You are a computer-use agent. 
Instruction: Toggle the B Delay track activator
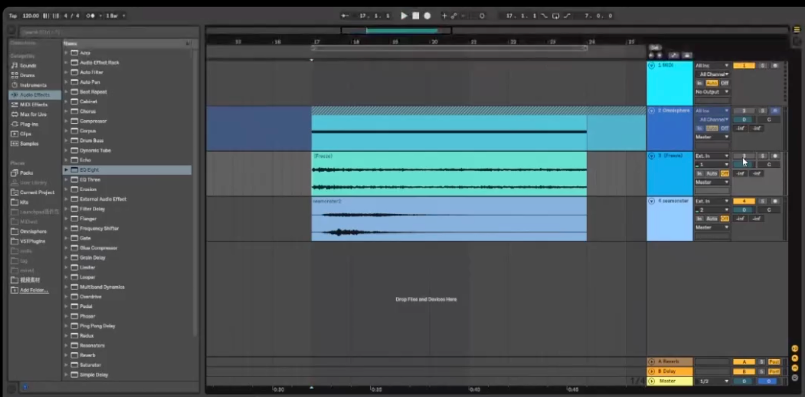coord(744,371)
